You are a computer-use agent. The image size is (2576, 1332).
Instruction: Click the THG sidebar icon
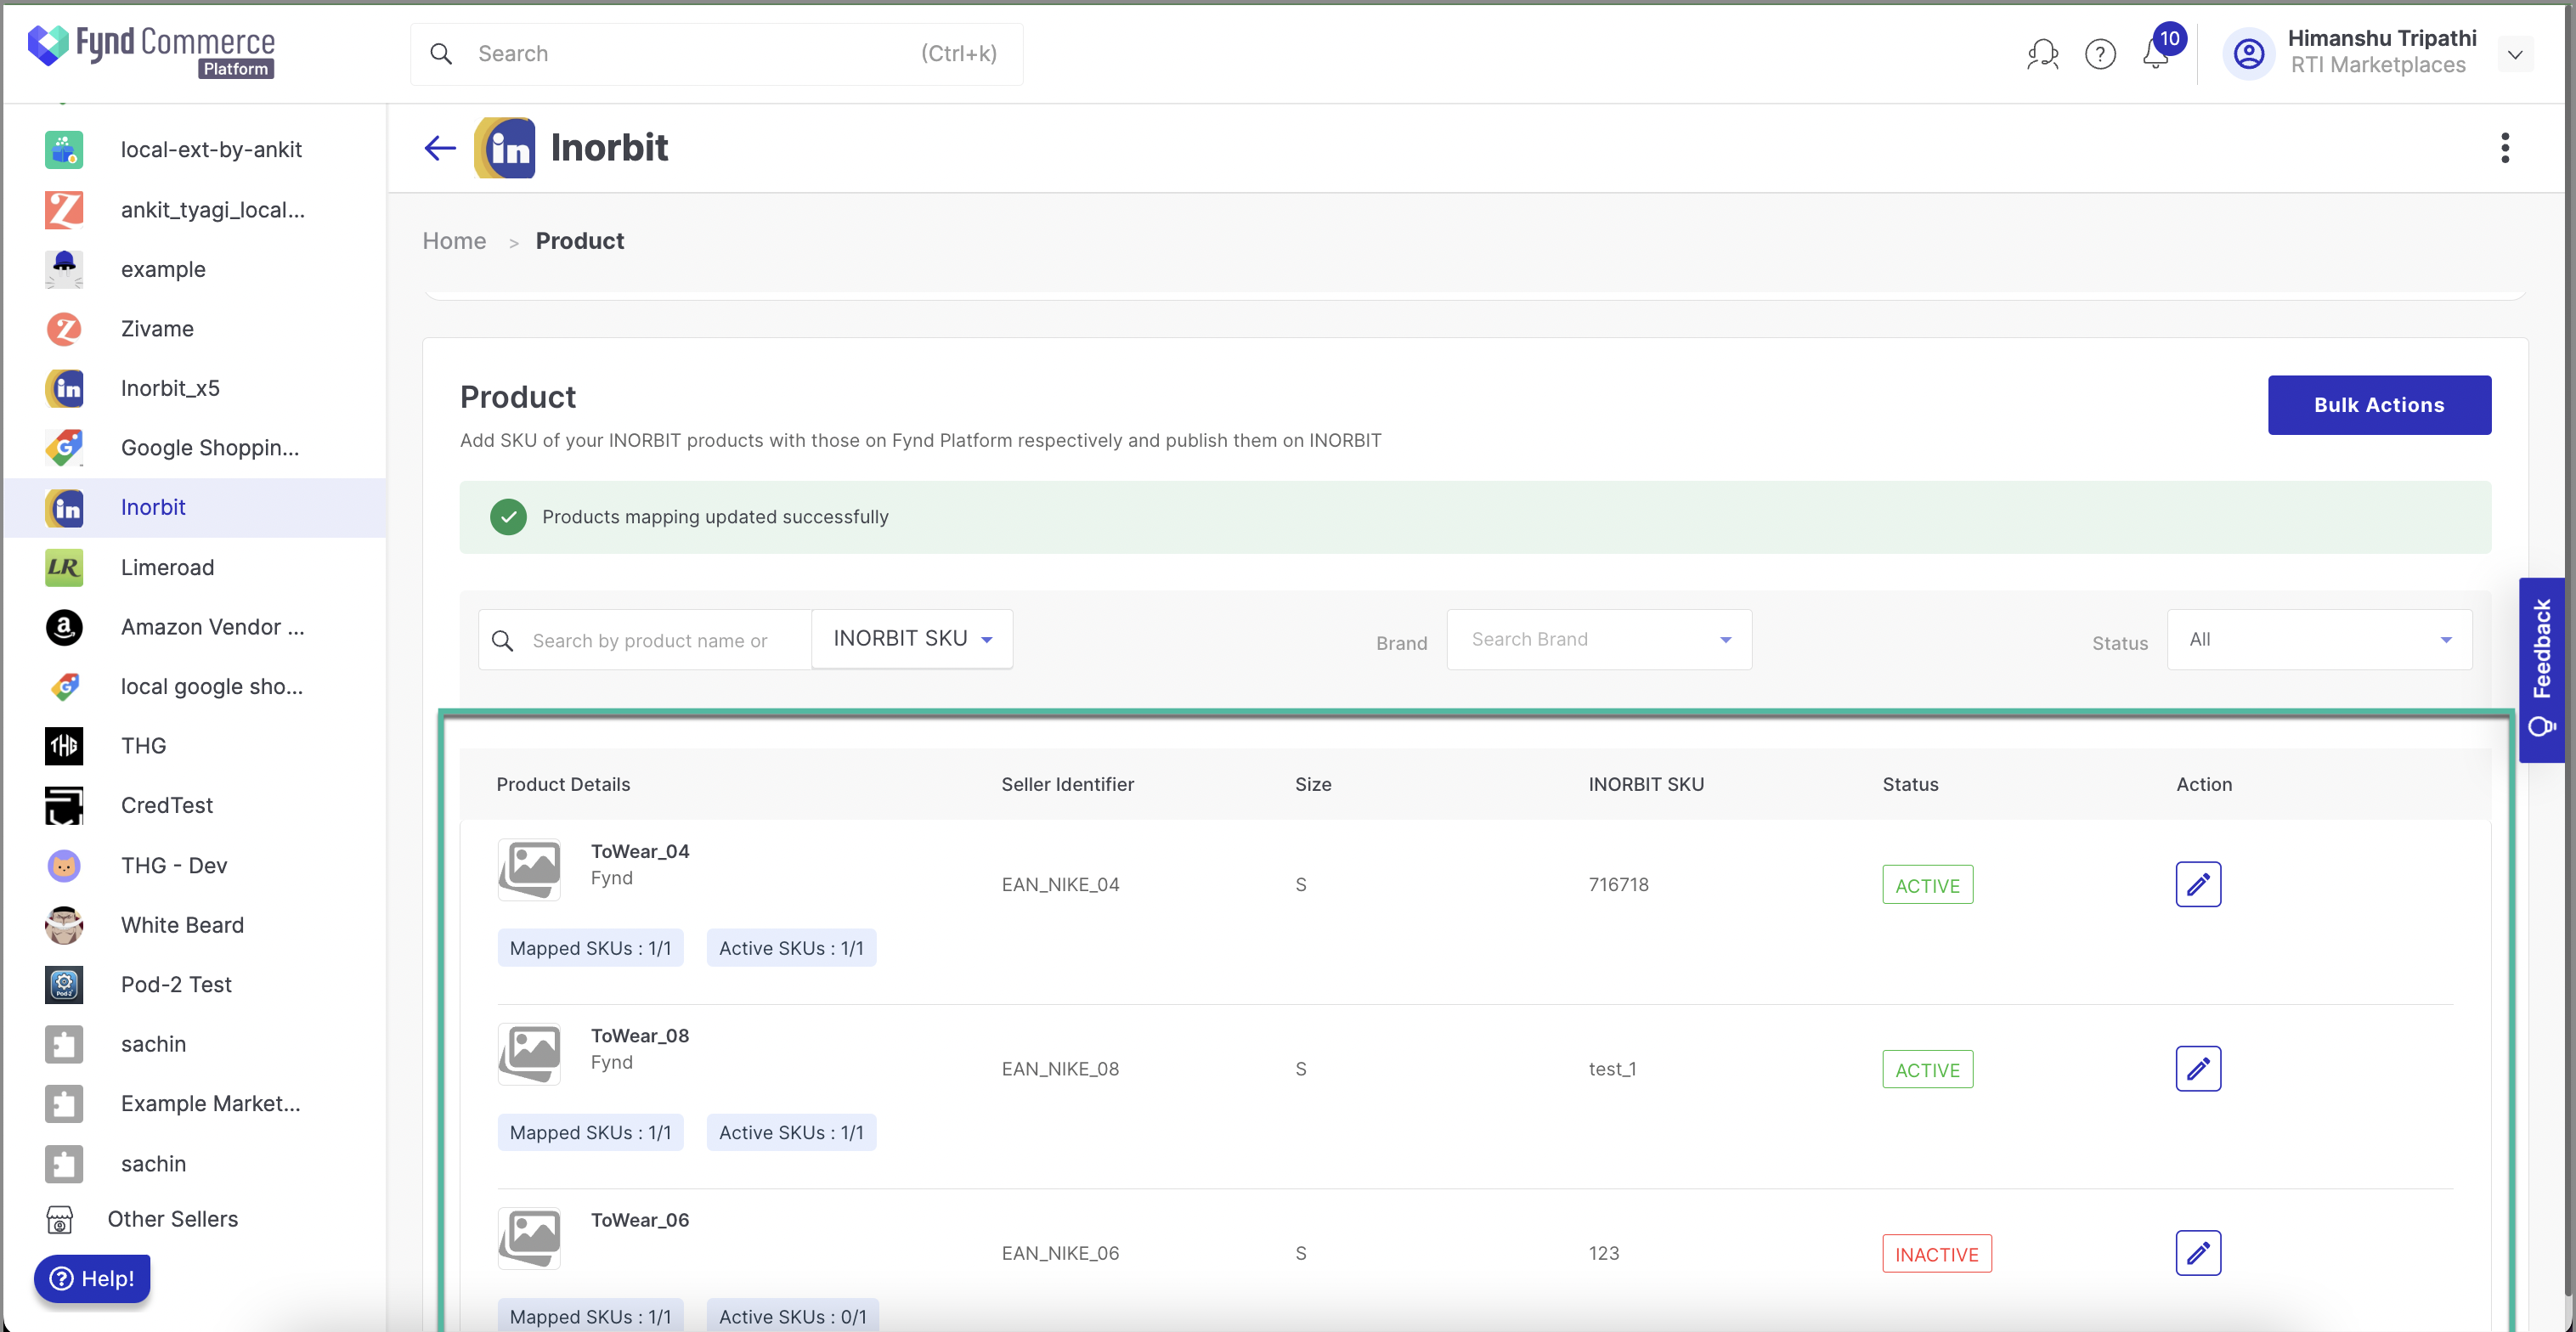click(x=64, y=746)
